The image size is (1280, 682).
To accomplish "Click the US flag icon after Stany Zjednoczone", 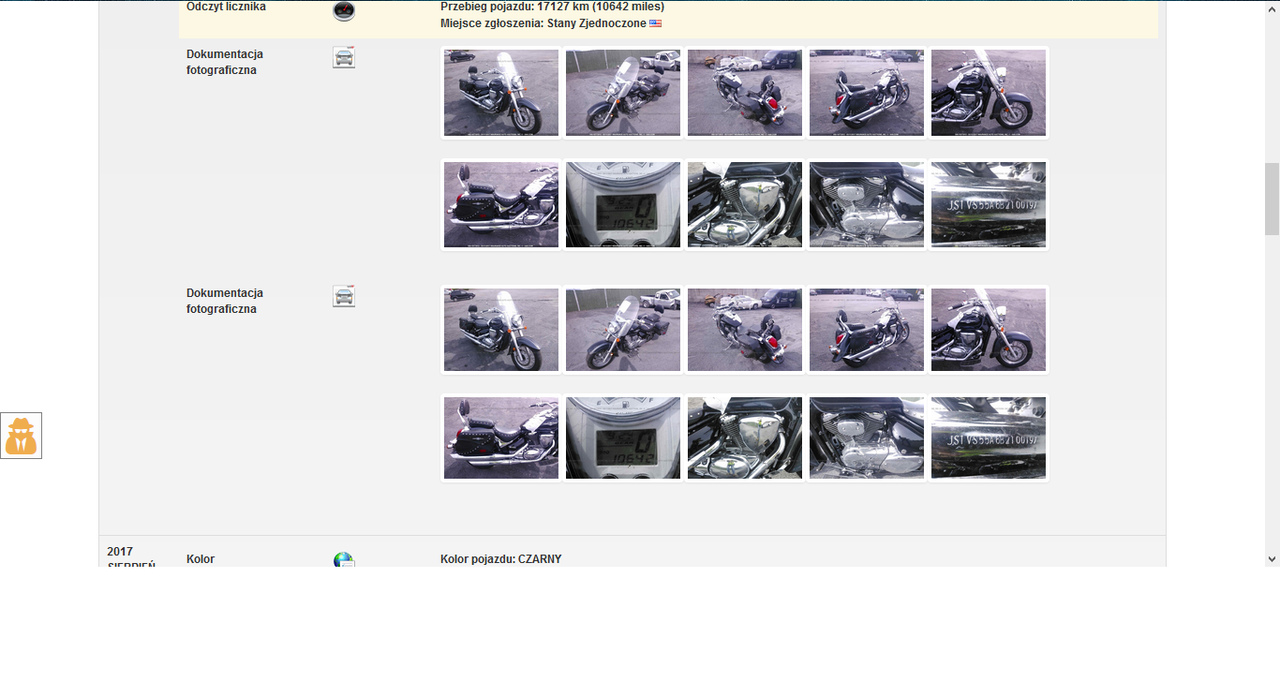I will [x=655, y=23].
